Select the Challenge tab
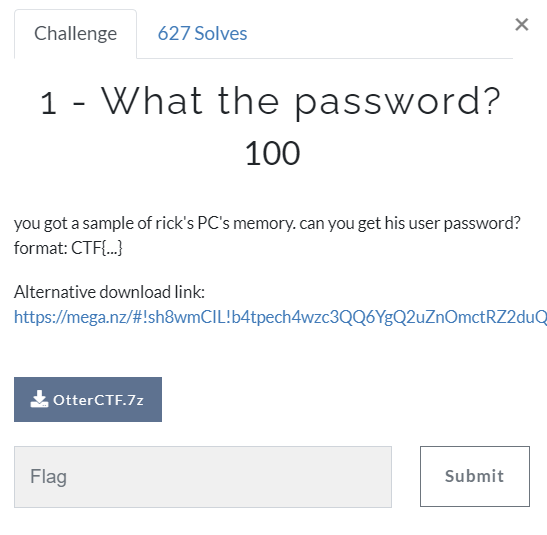Viewport: 547px width, 535px height. (x=75, y=34)
